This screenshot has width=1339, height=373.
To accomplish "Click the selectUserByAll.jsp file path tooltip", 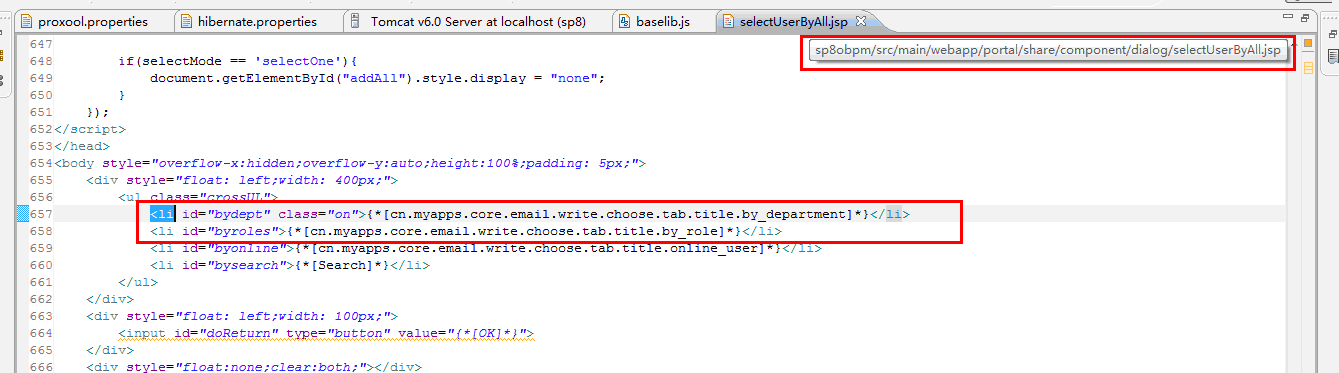I will (x=1048, y=51).
